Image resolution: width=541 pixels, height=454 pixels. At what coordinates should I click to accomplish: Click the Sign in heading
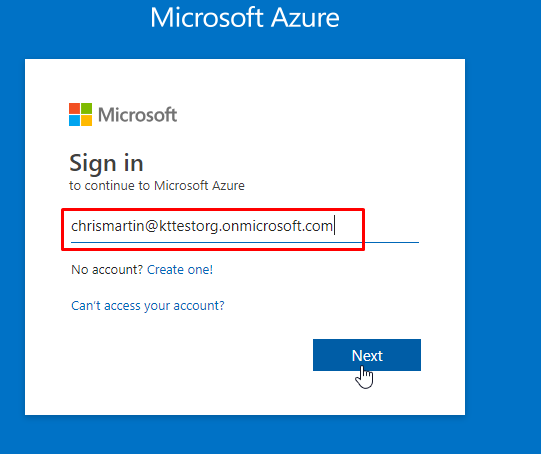click(106, 163)
